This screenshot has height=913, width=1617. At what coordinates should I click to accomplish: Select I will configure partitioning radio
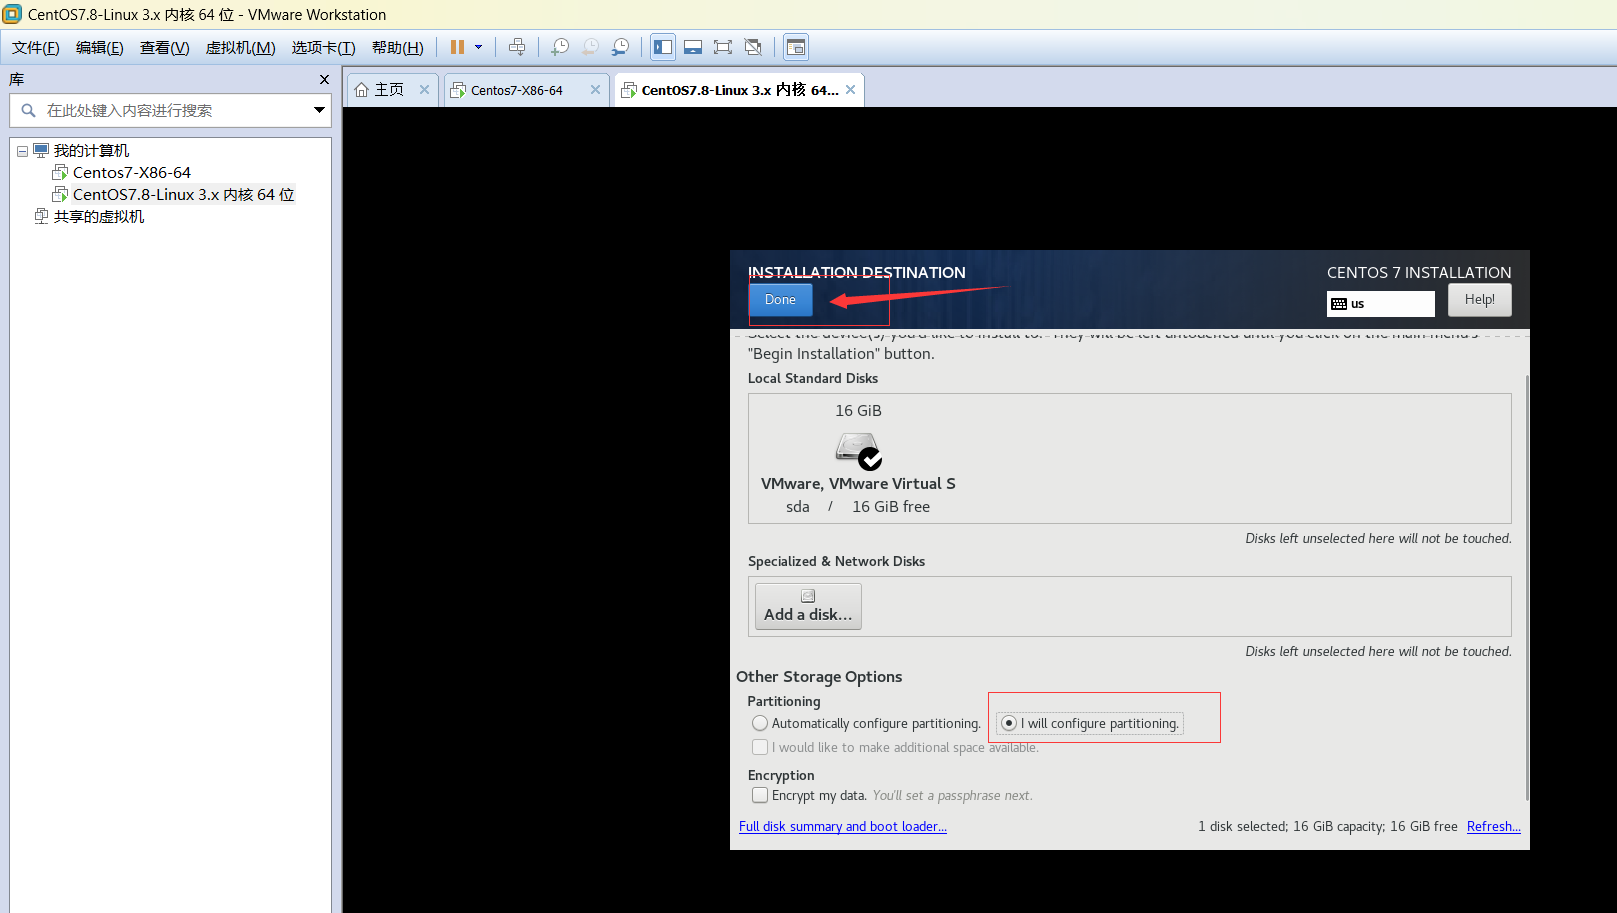pos(1009,723)
